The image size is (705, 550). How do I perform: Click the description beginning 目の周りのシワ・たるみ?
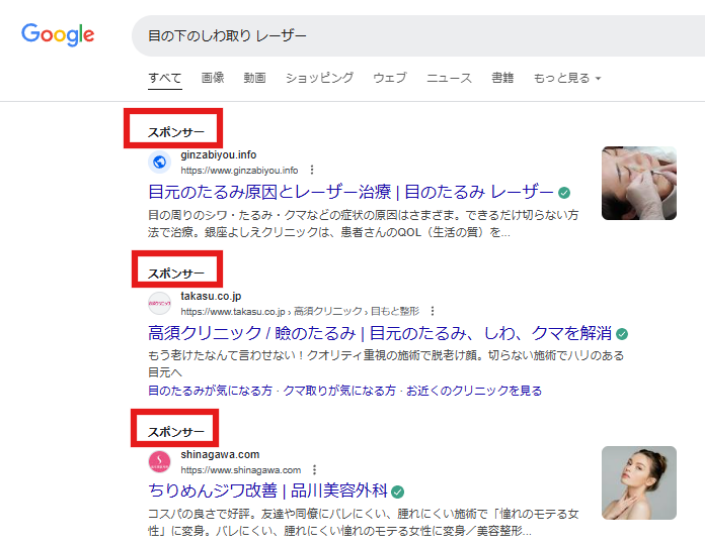(x=363, y=224)
